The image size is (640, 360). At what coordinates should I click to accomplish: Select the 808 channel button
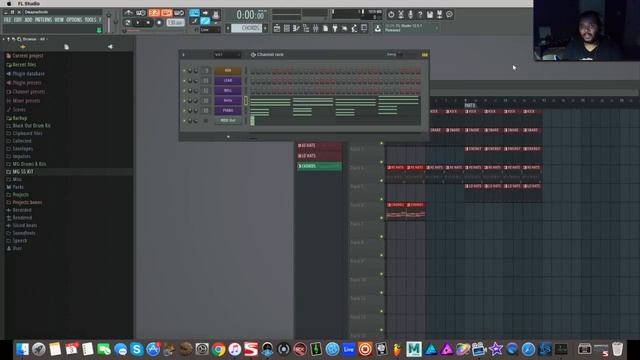(x=228, y=71)
